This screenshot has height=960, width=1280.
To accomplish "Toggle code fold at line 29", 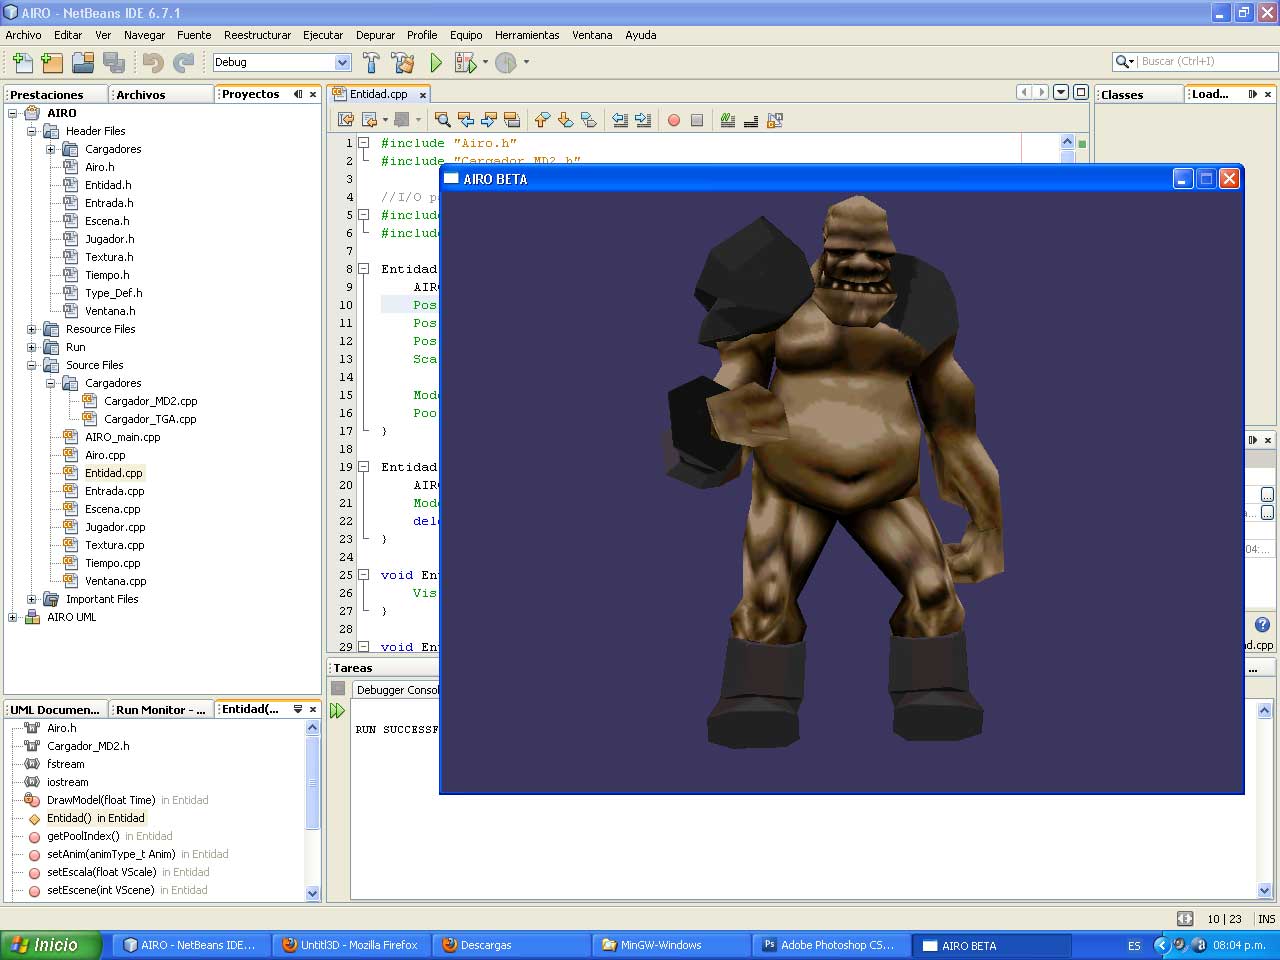I will pyautogui.click(x=364, y=647).
